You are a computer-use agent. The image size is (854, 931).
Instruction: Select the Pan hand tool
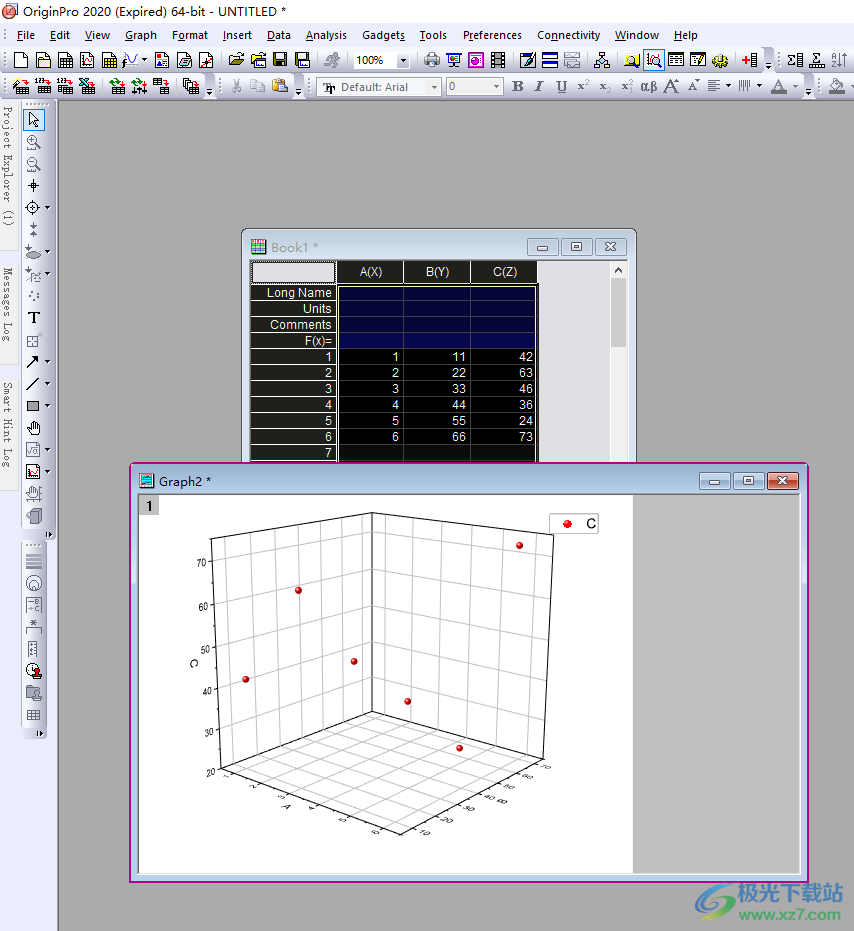[x=33, y=428]
